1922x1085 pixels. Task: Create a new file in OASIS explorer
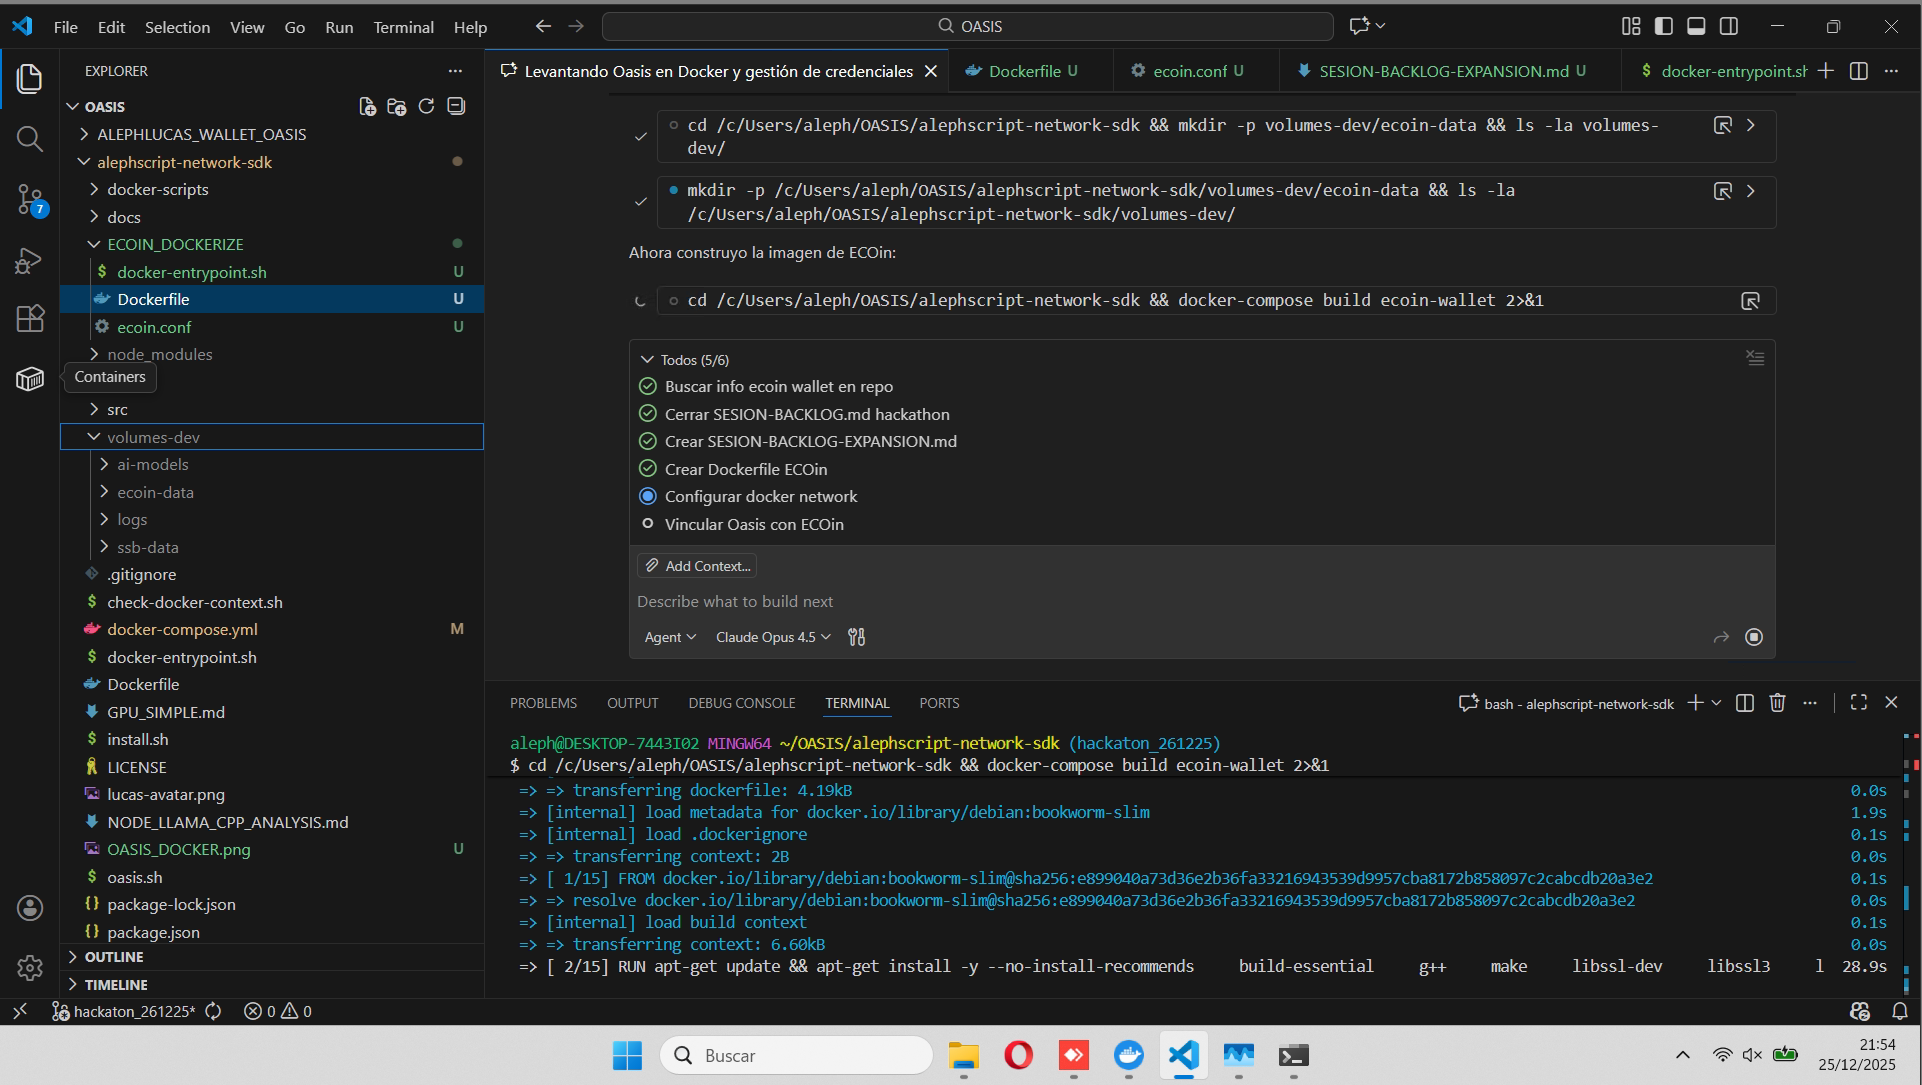click(x=367, y=106)
